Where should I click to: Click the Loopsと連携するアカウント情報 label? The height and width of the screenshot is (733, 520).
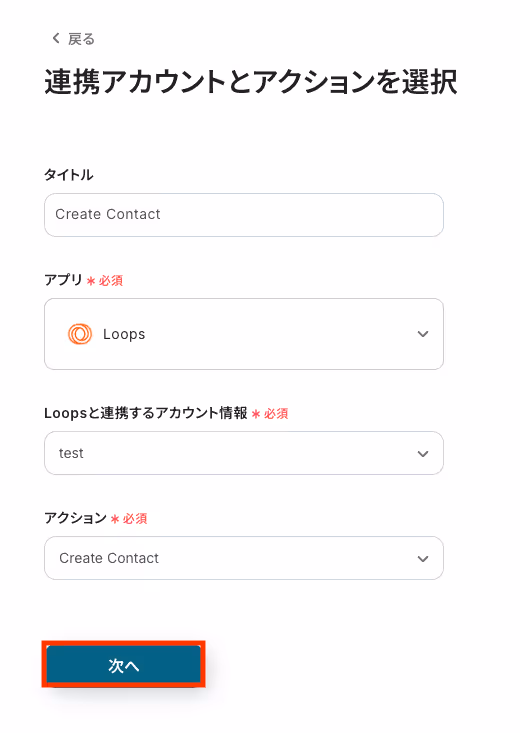coord(145,413)
